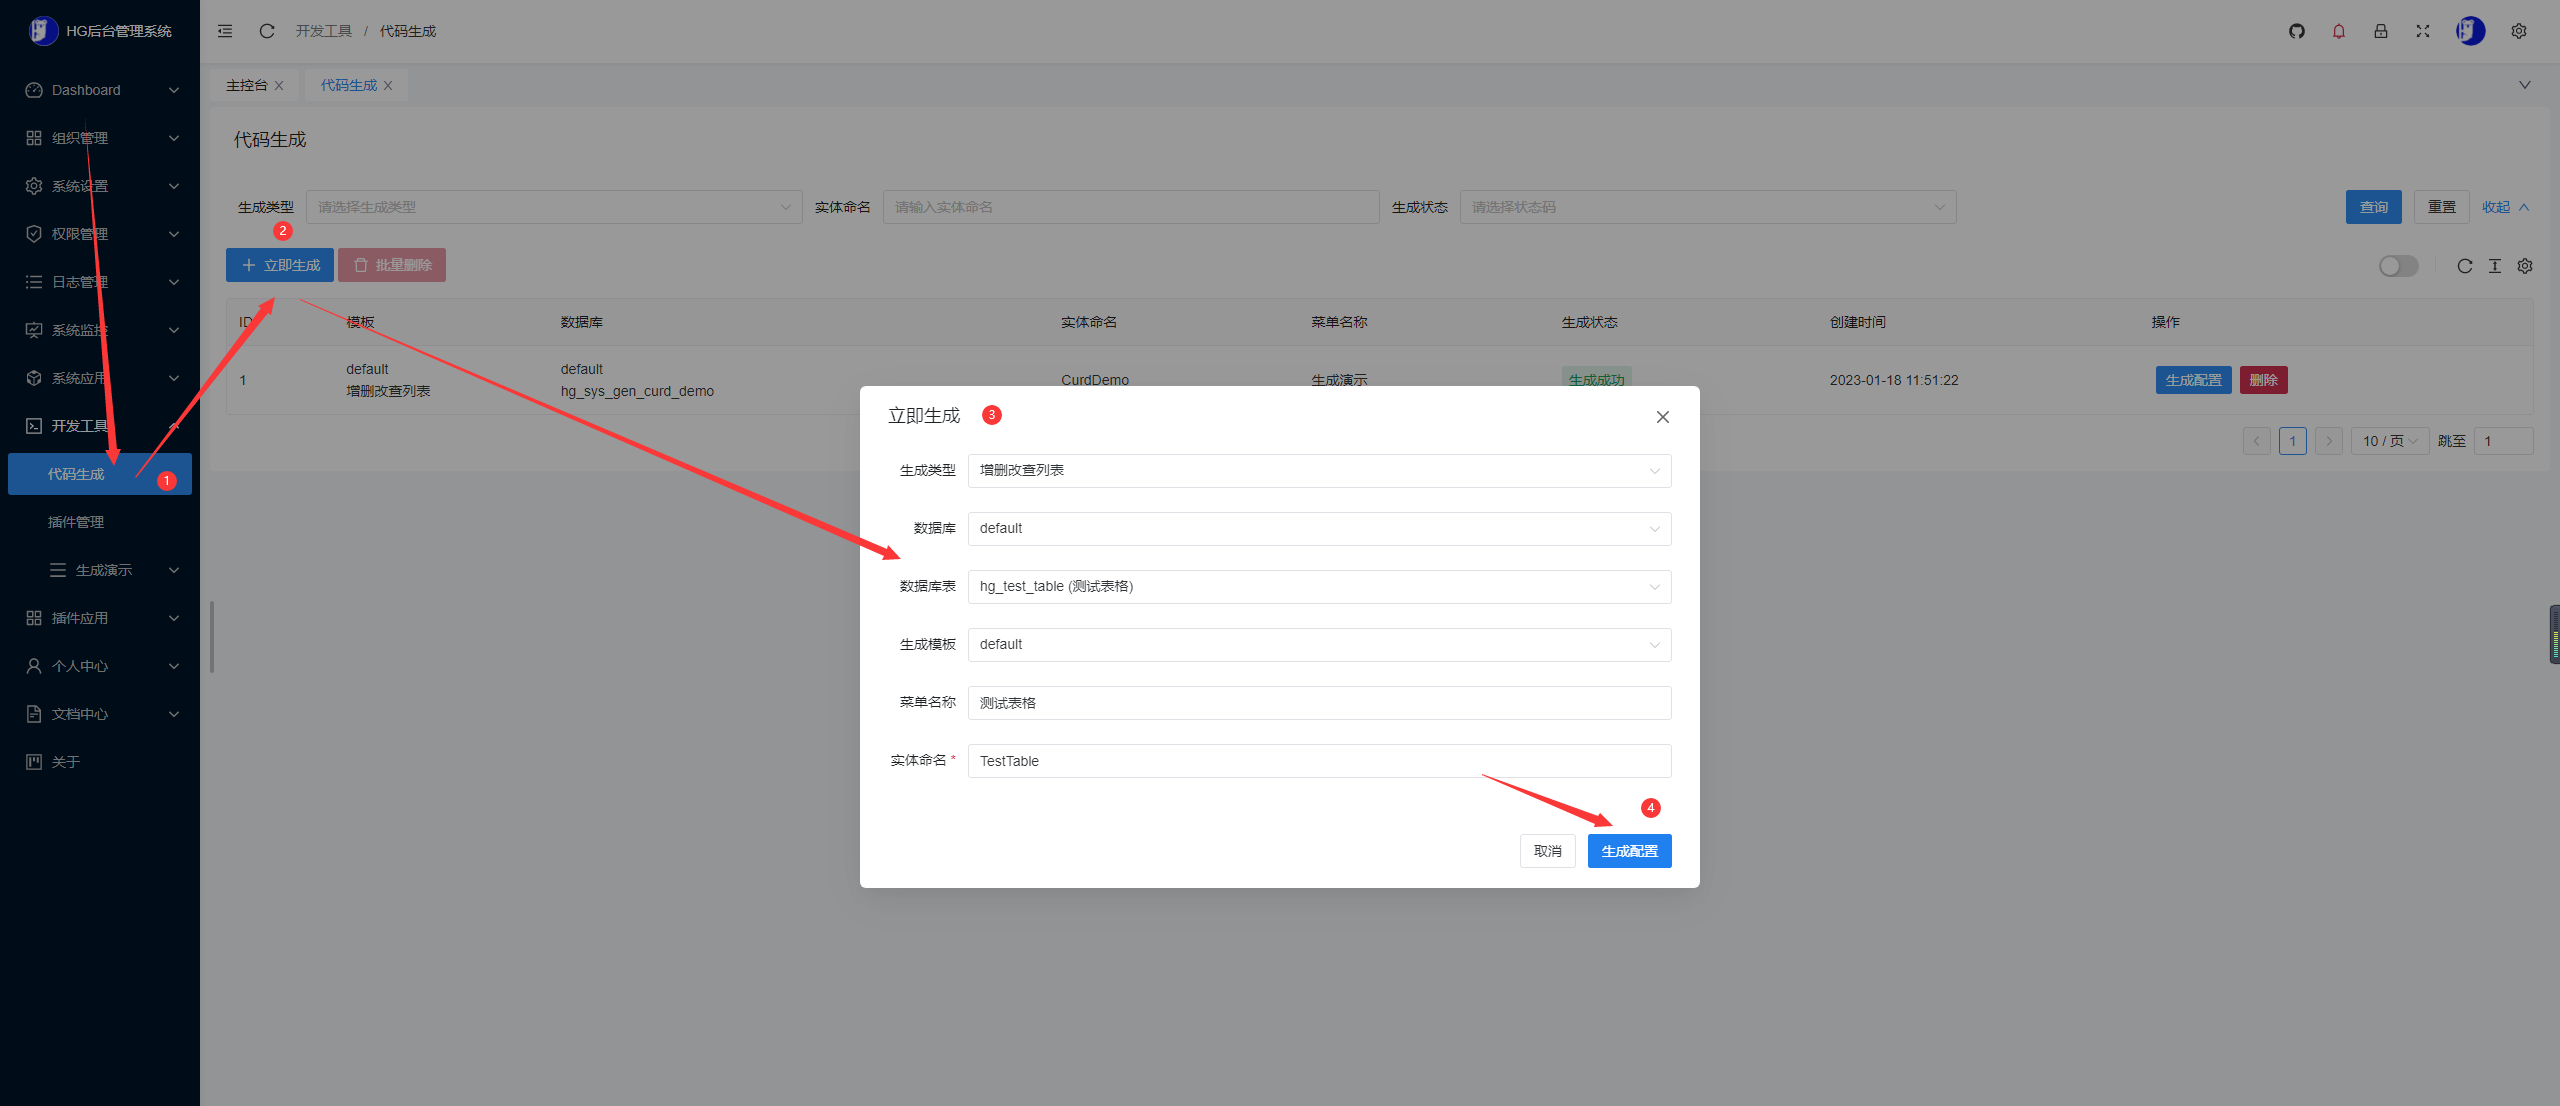Screen dimensions: 2560x1106
Task: Toggle the switch above the table
Action: point(2398,266)
